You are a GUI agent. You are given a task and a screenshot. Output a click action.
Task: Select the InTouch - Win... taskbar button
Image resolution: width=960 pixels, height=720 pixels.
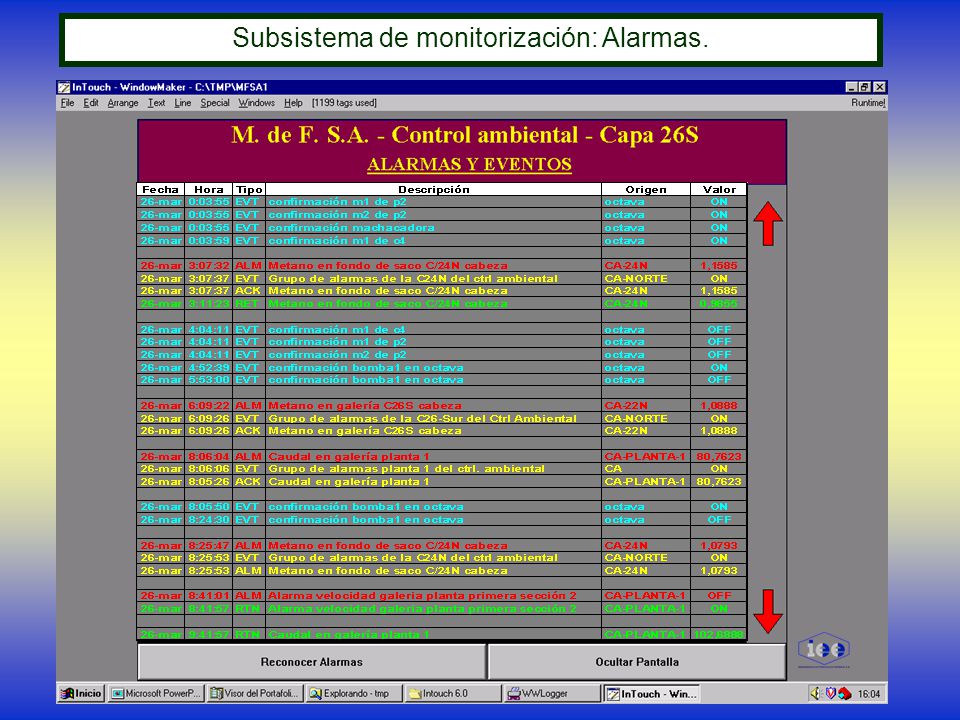point(651,693)
